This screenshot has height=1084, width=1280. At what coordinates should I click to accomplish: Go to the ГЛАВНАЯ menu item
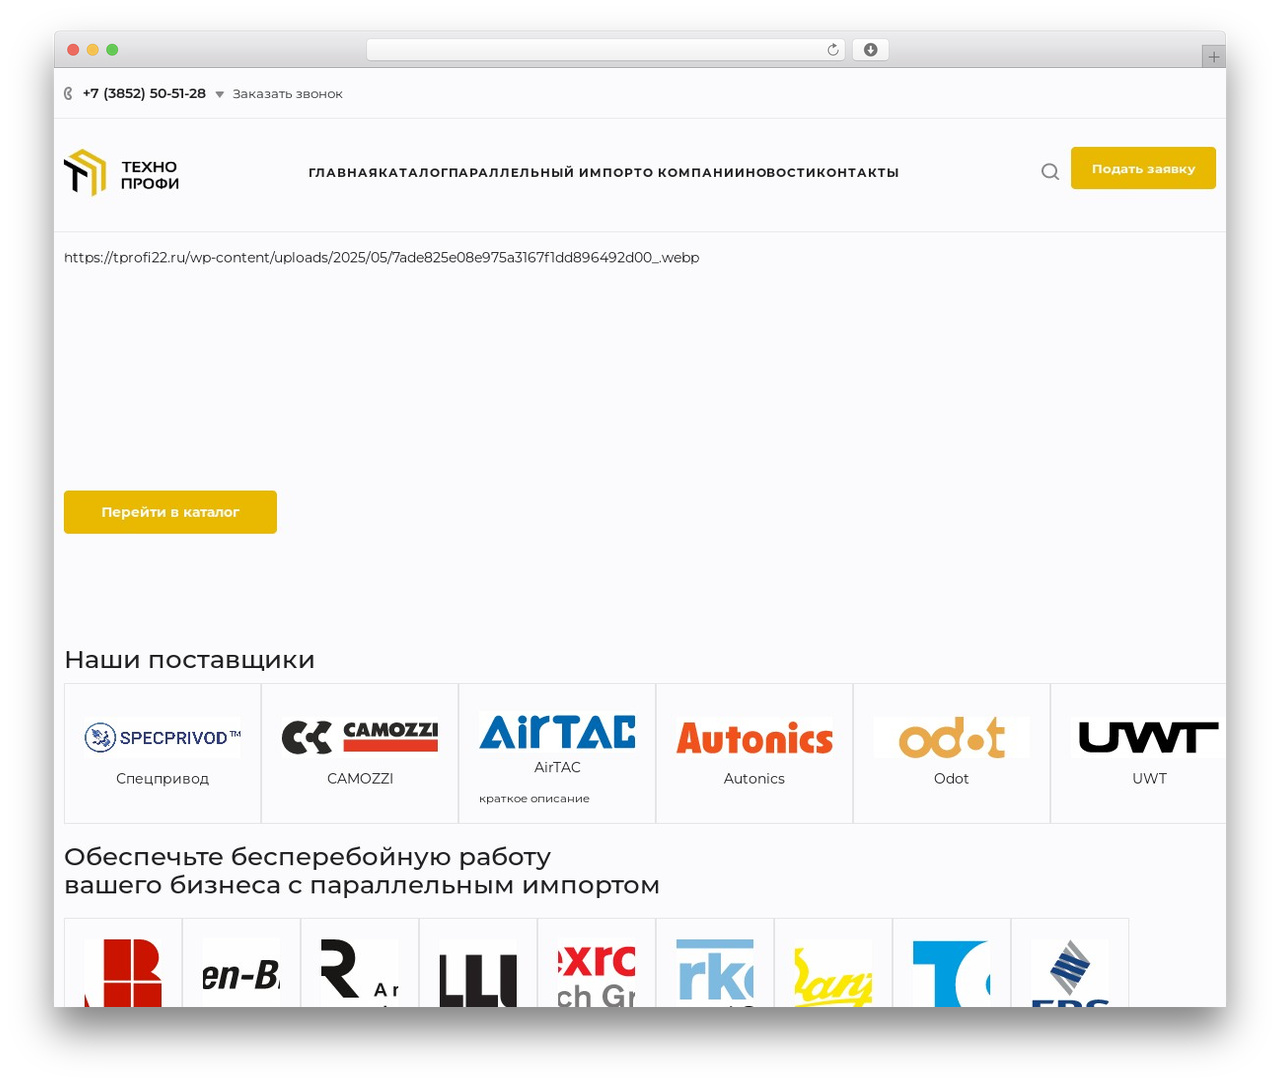coord(343,172)
